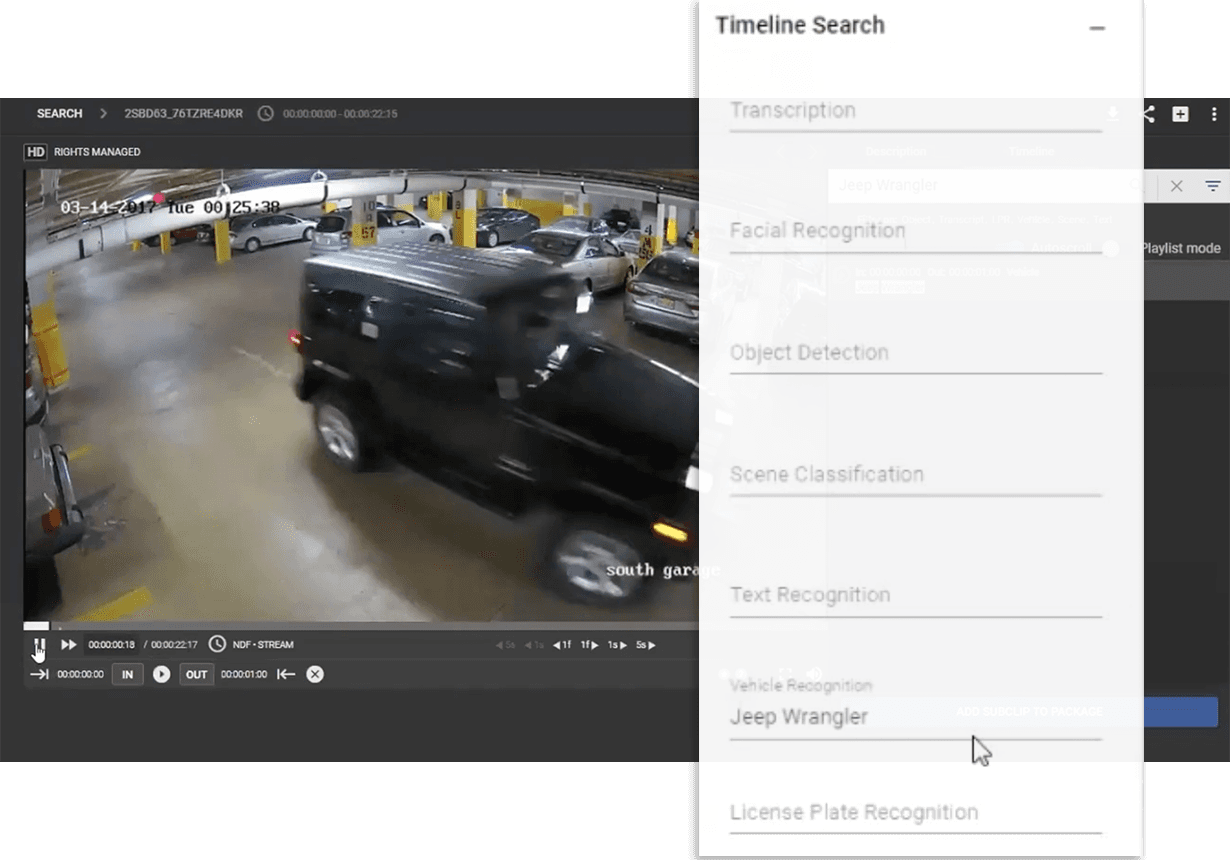Screen dimensions: 1230x860
Task: Click the share icon in top bar
Action: pos(1148,114)
